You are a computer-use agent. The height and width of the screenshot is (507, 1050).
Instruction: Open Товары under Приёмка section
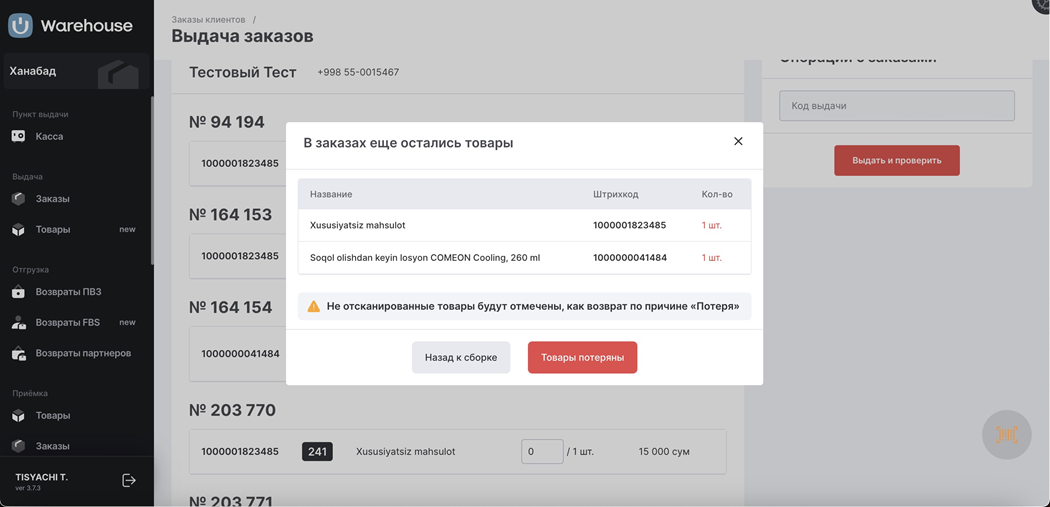tap(52, 416)
